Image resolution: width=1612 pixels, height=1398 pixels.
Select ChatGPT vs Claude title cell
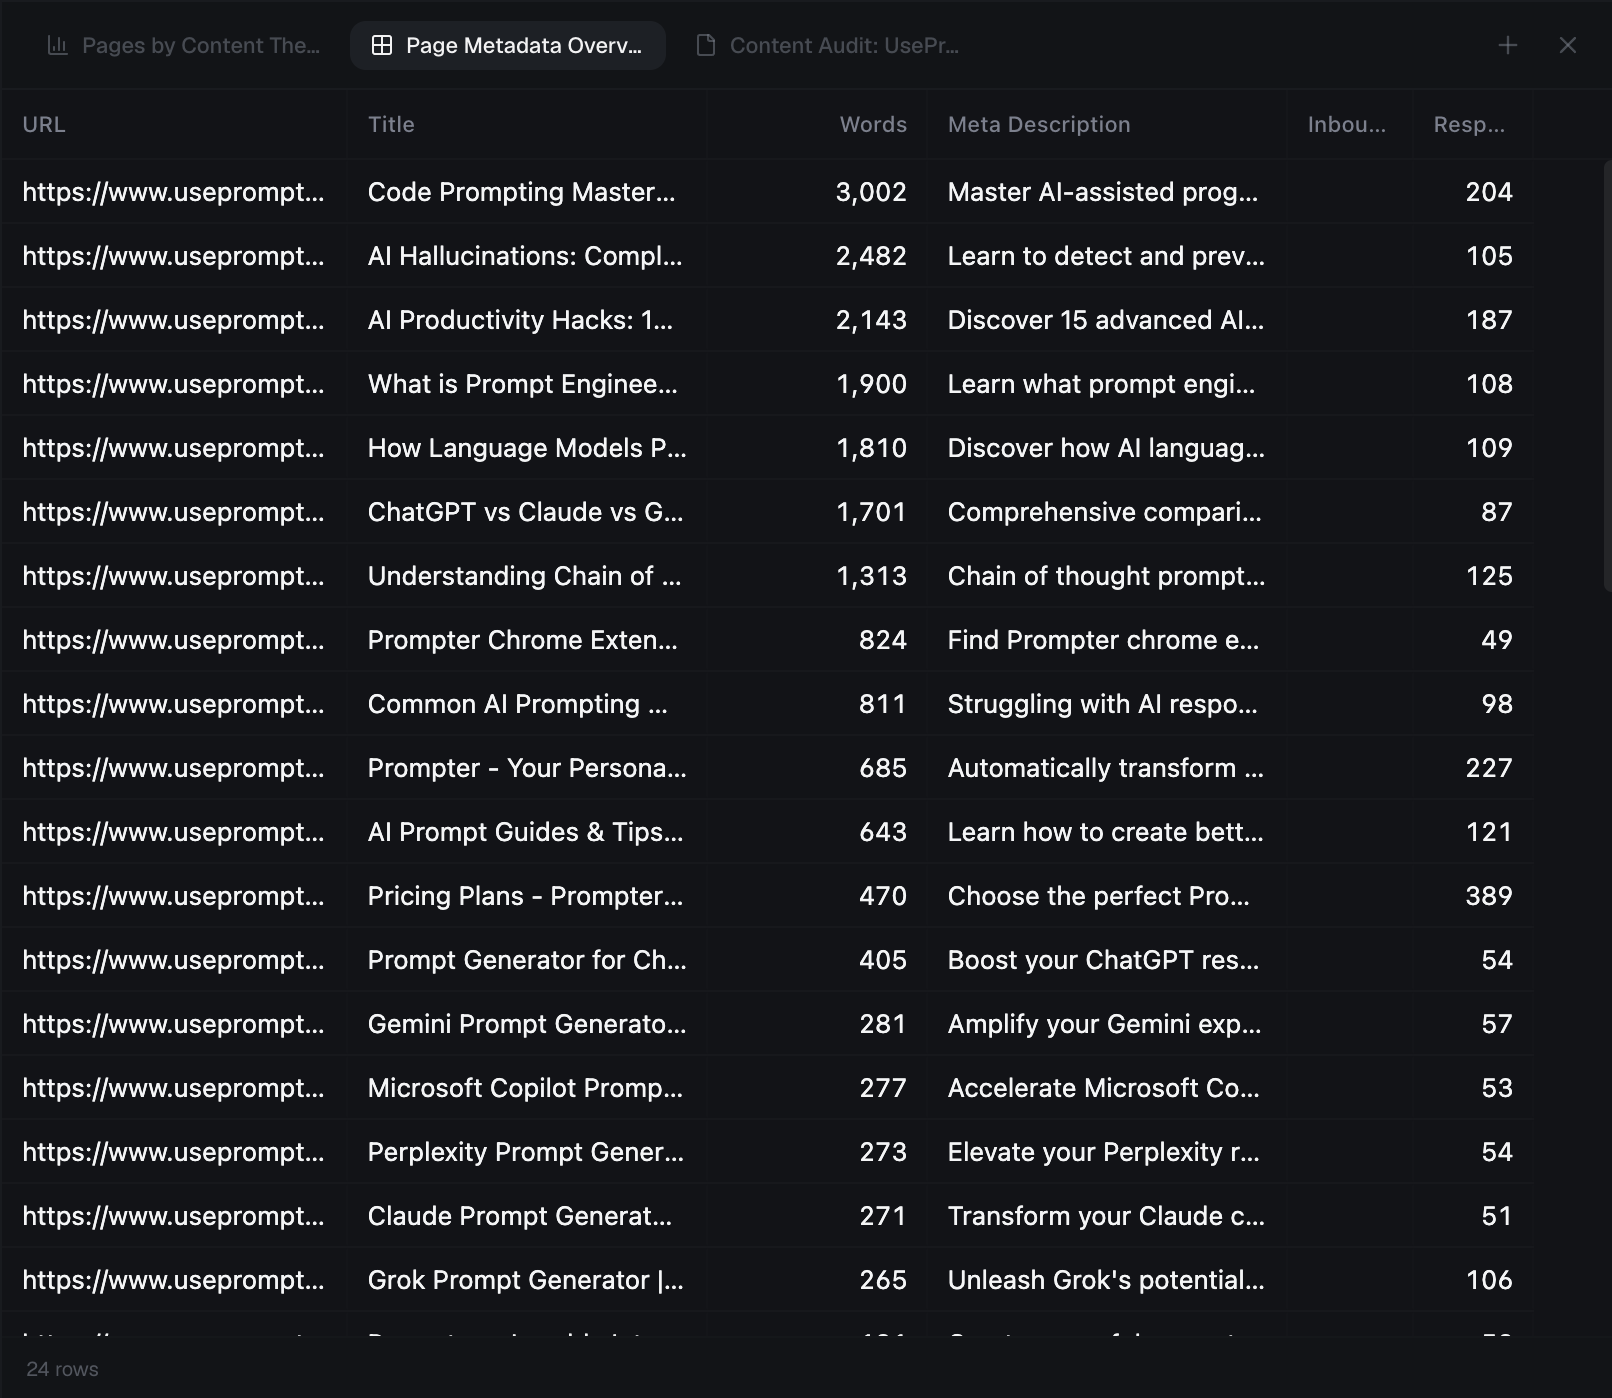[x=526, y=512]
